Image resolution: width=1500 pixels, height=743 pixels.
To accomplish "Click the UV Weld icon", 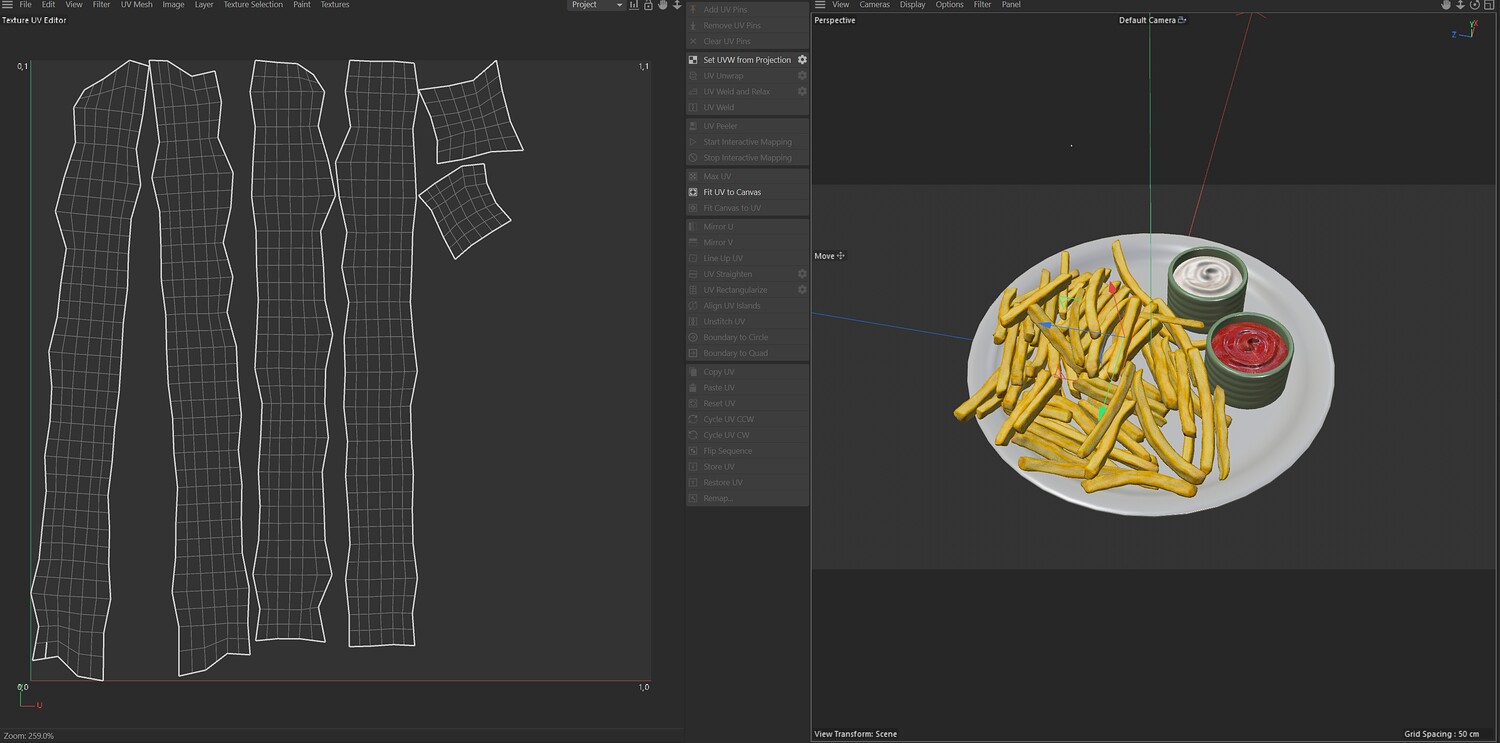I will [694, 107].
